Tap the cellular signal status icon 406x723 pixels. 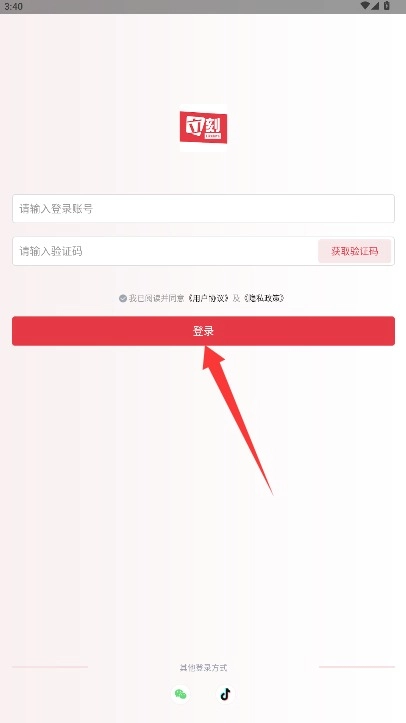pos(375,6)
